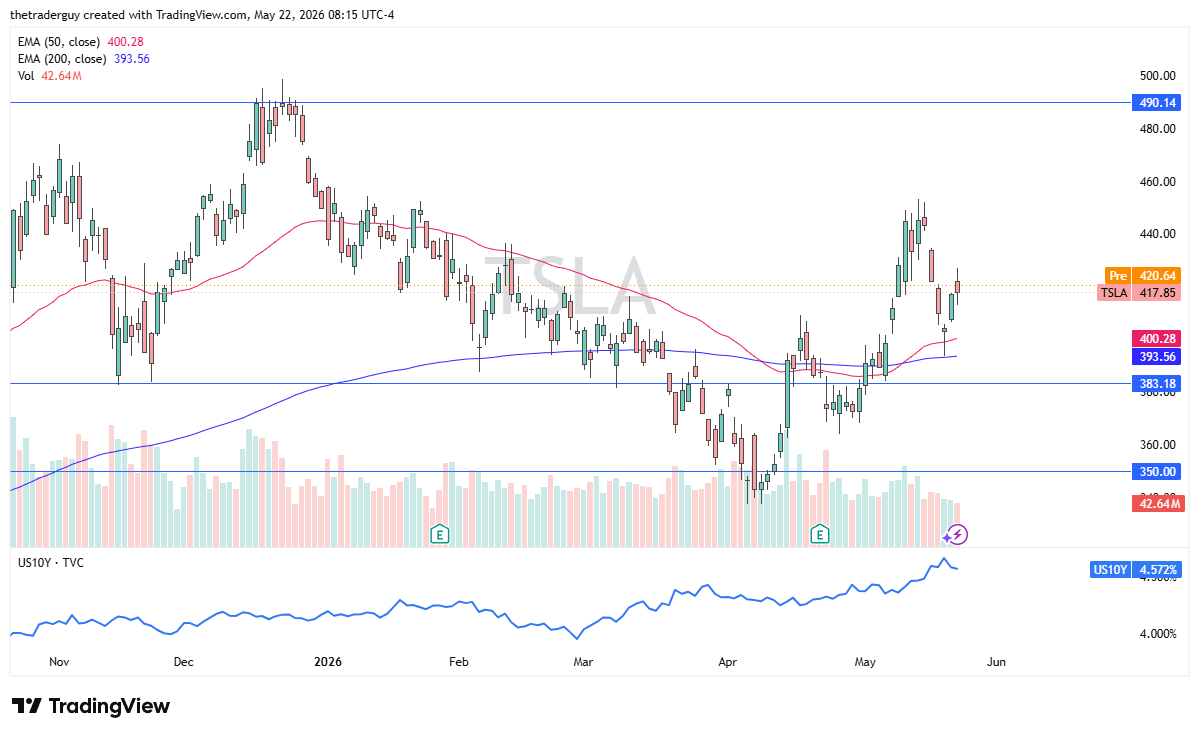Click the blue 393.56 EMA value label
The image size is (1199, 736).
pos(1156,357)
